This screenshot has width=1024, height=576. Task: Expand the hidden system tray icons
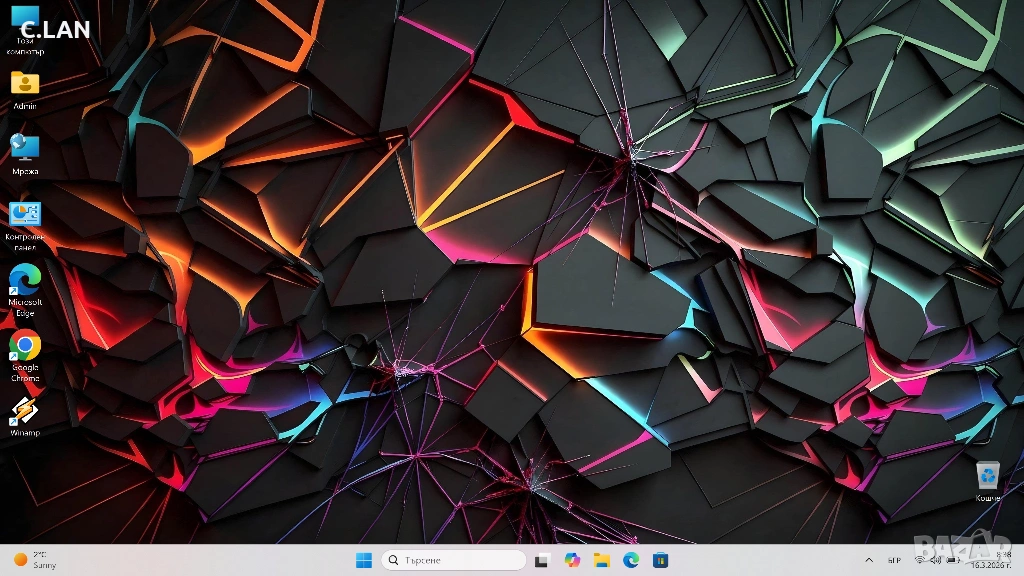tap(868, 560)
